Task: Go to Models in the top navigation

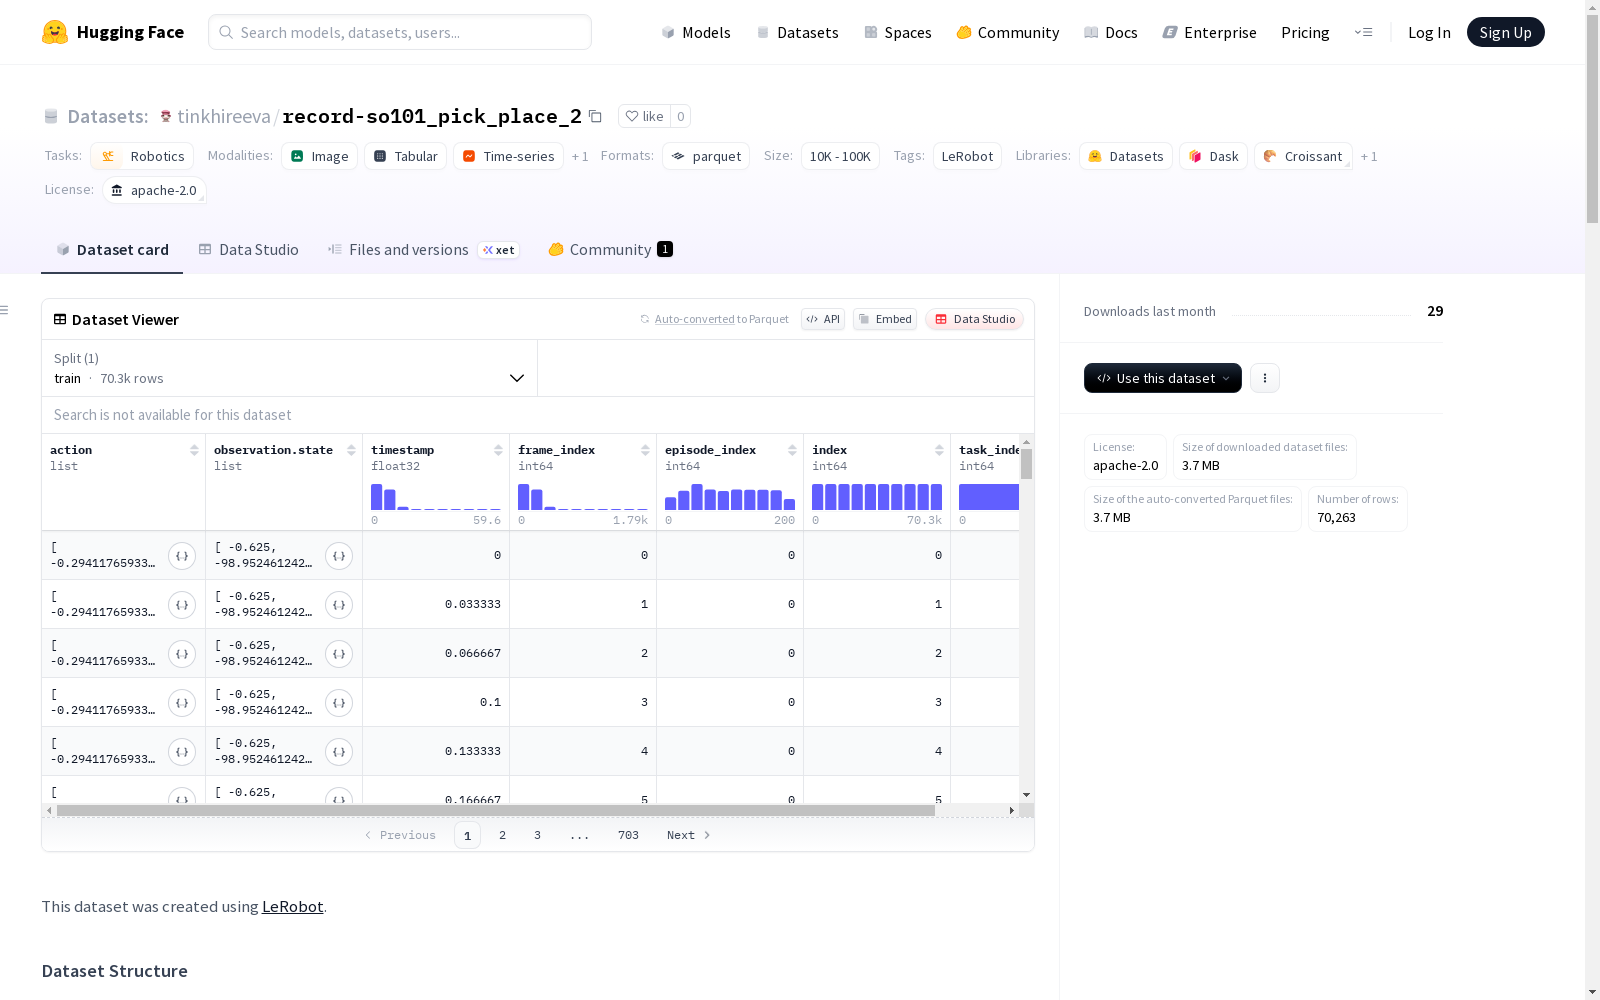Action: pyautogui.click(x=696, y=32)
